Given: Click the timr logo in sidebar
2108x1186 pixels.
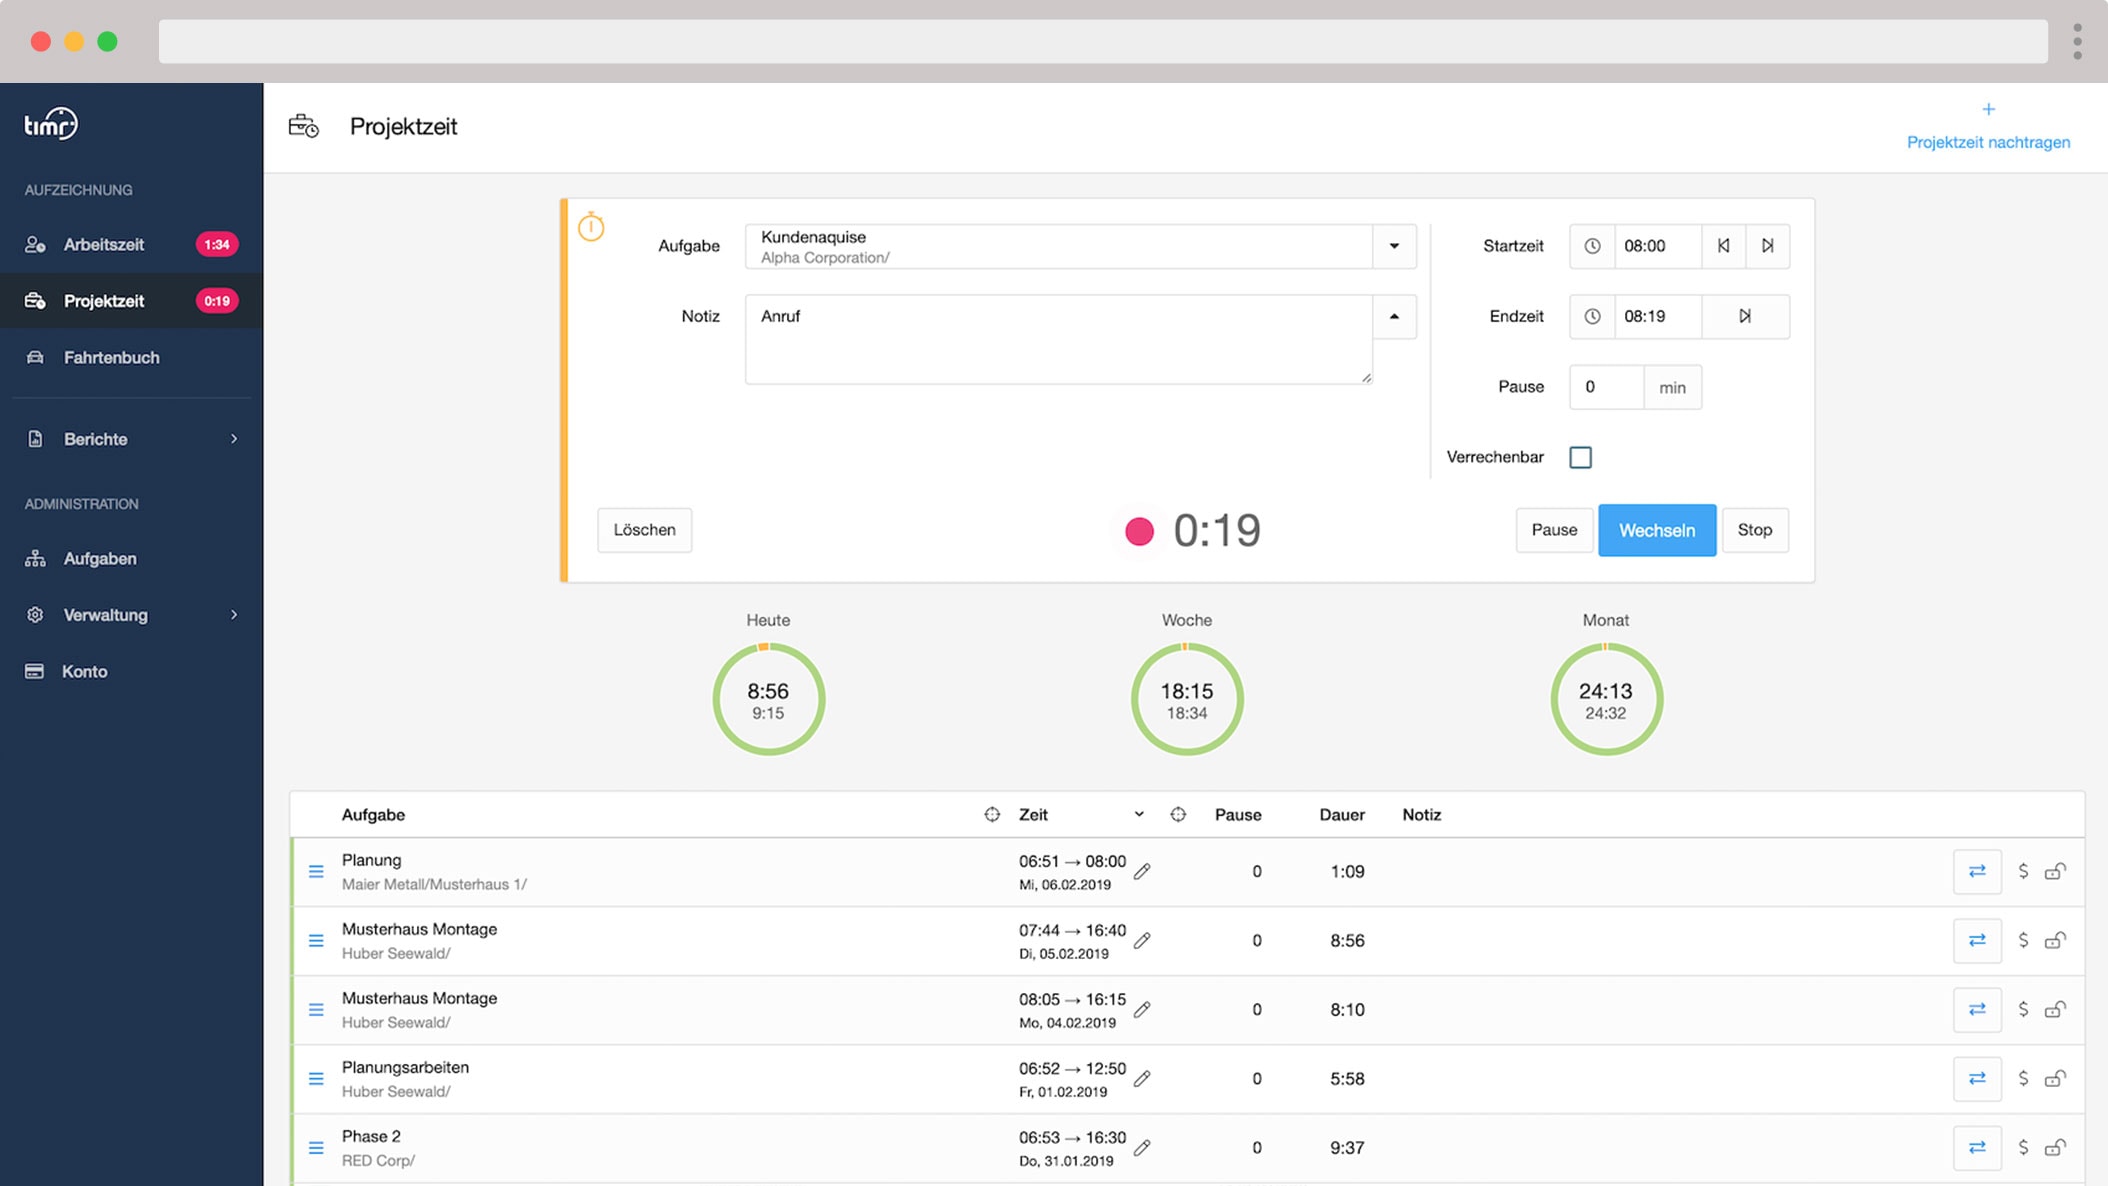Looking at the screenshot, I should point(51,124).
